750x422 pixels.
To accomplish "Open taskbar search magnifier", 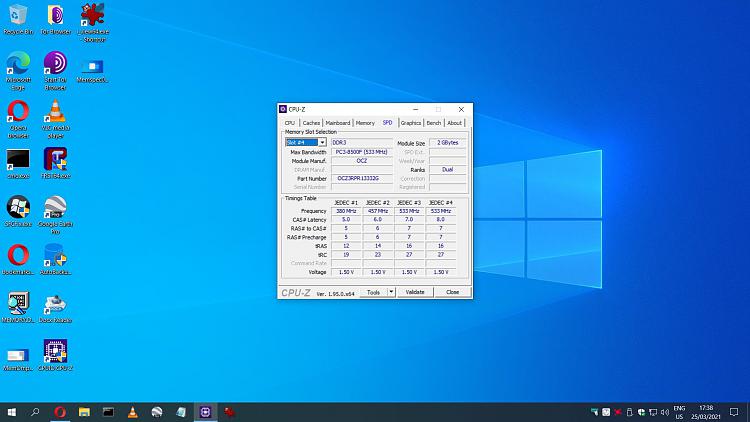I will tap(35, 412).
